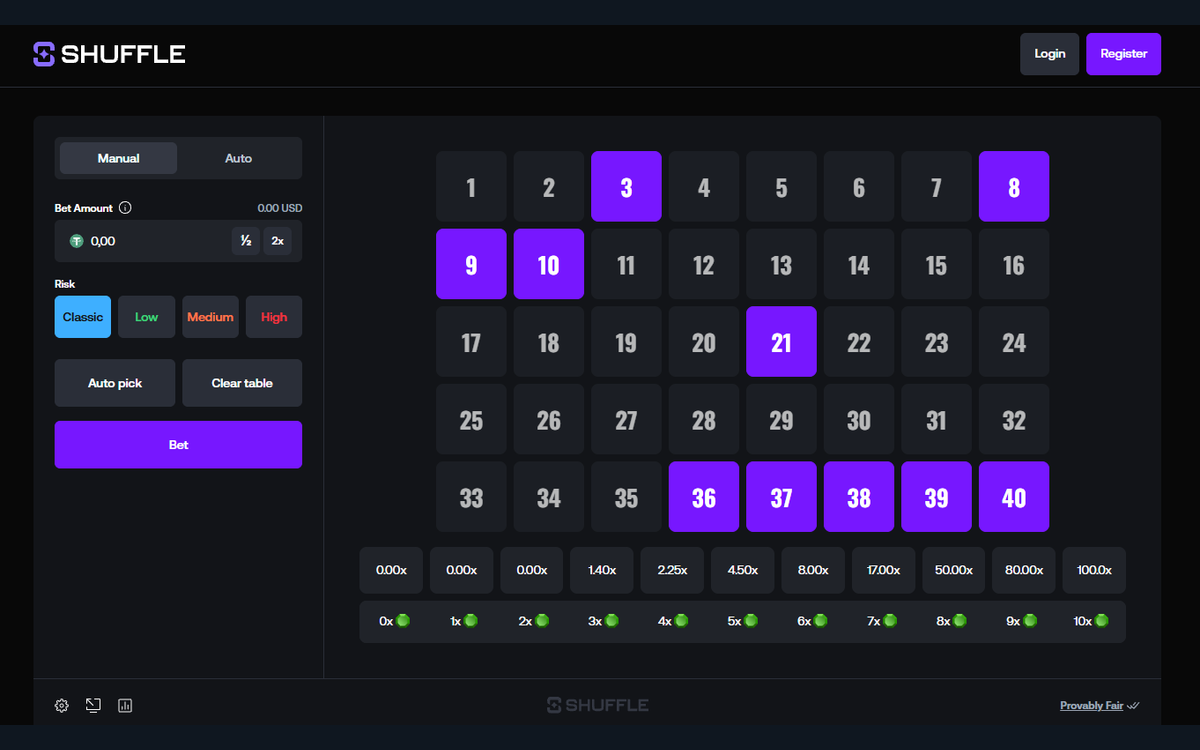
Task: Click the Login button
Action: [x=1049, y=54]
